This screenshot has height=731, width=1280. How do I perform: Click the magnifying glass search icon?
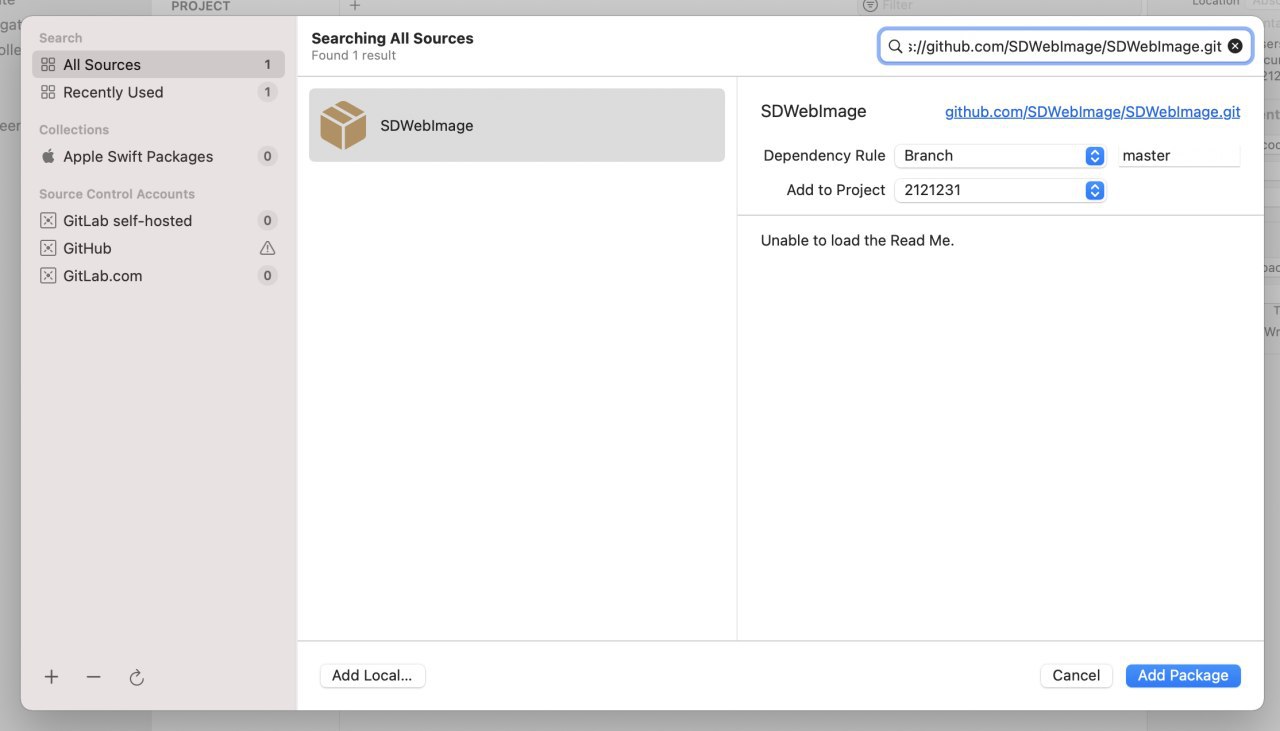coord(896,46)
